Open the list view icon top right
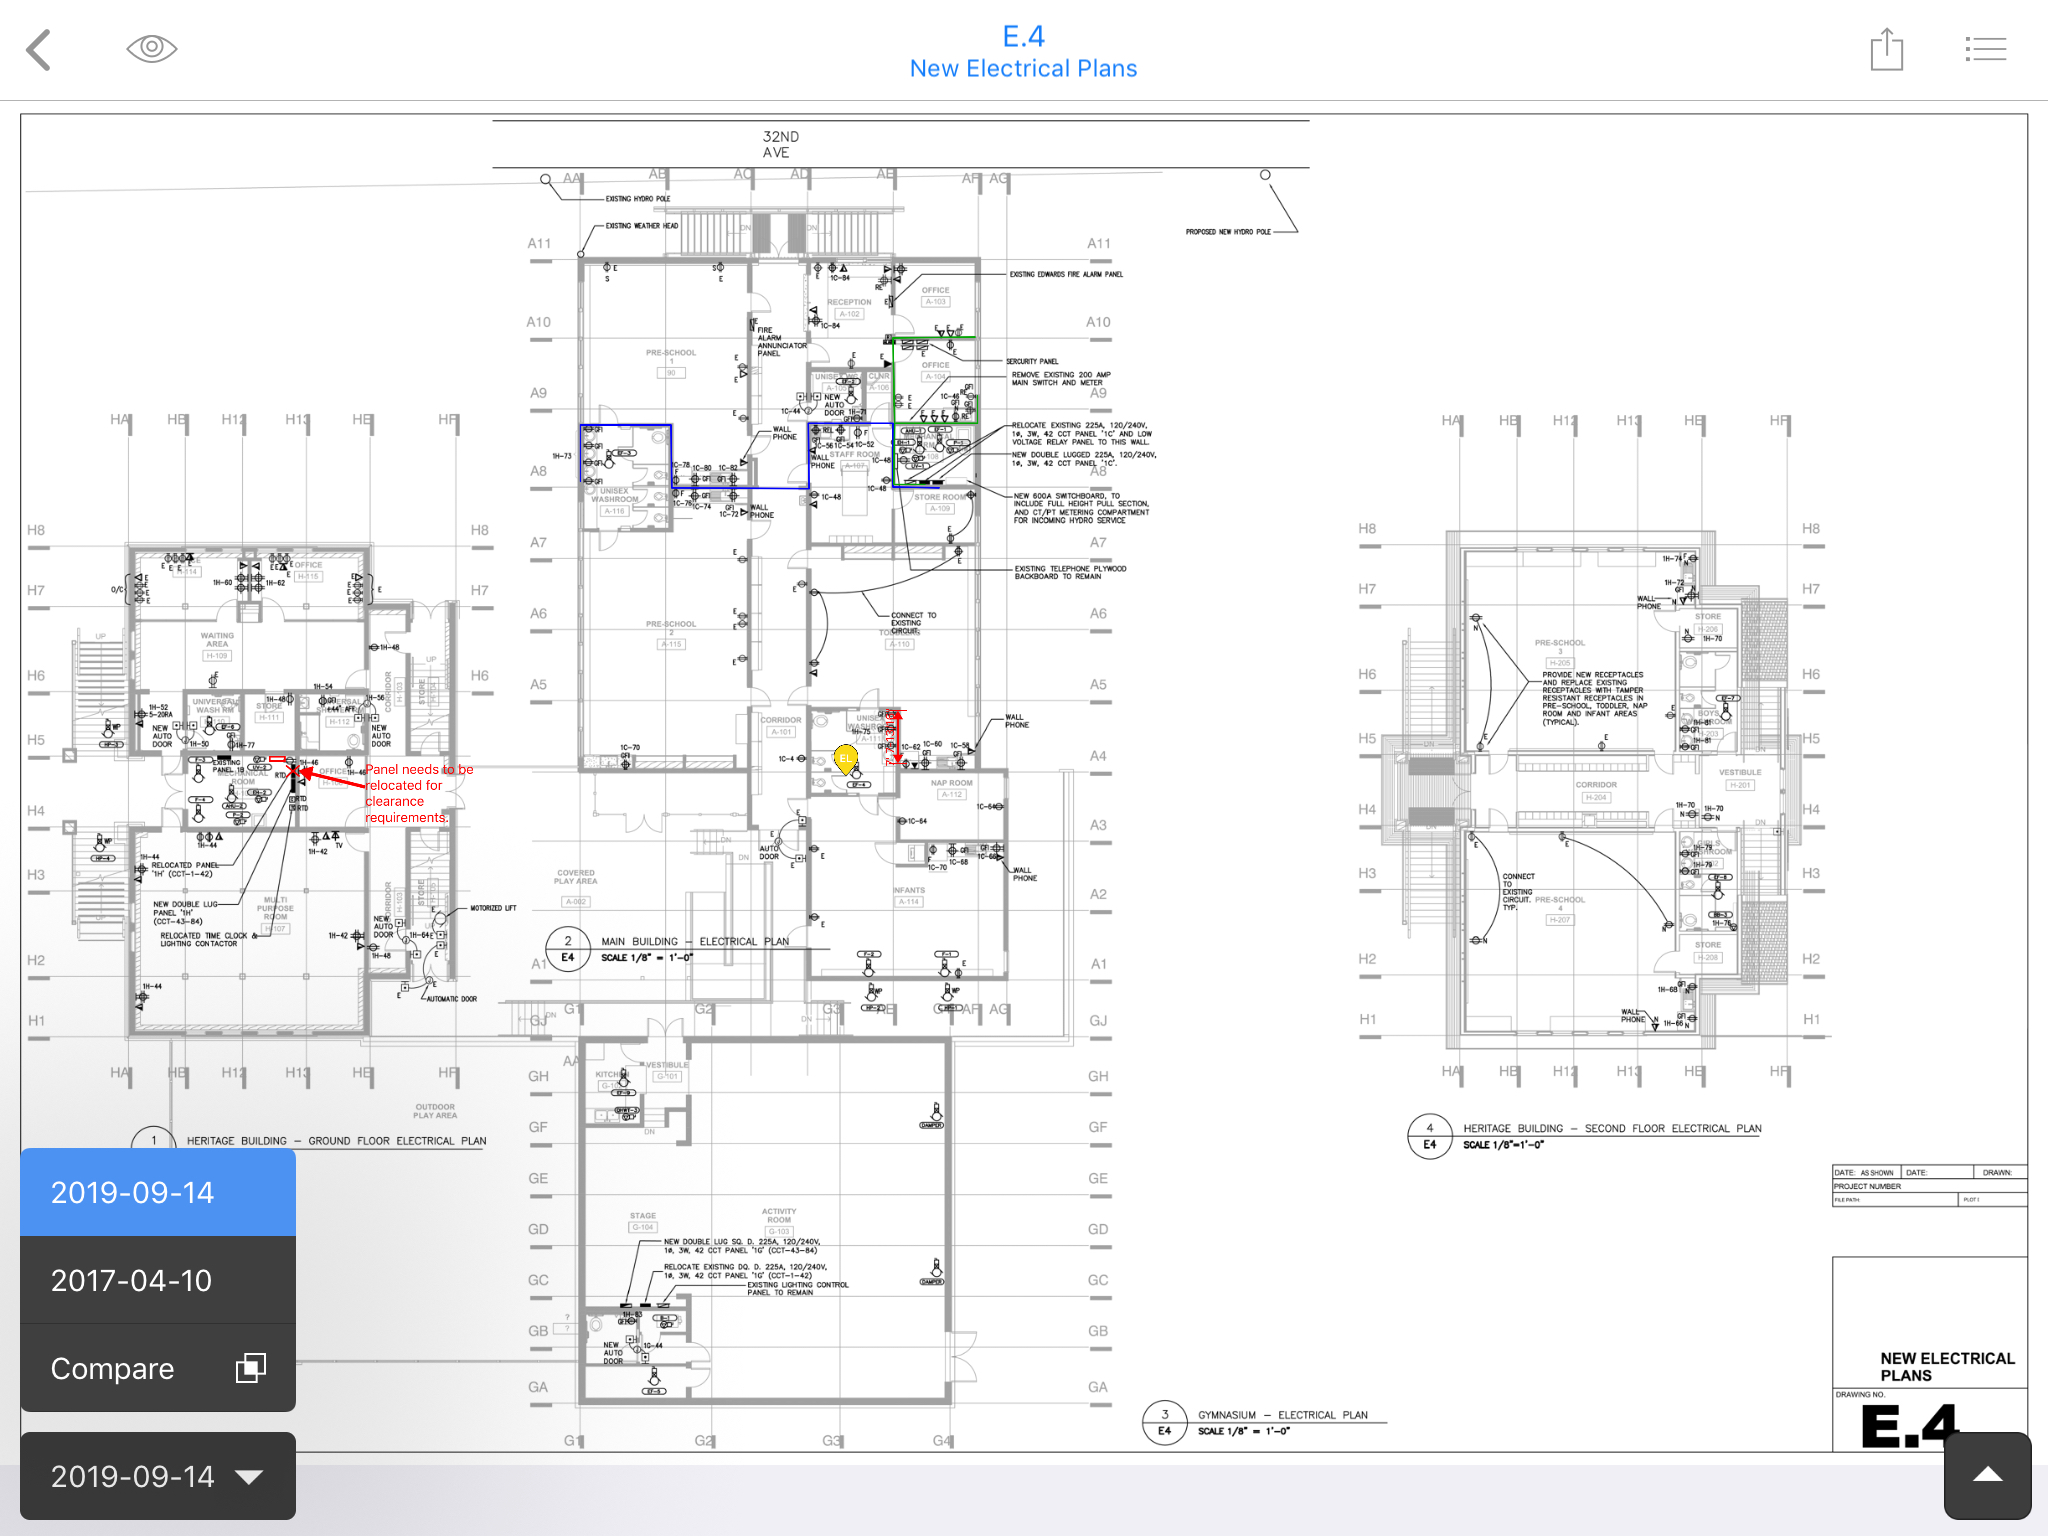Image resolution: width=2048 pixels, height=1536 pixels. point(1985,49)
